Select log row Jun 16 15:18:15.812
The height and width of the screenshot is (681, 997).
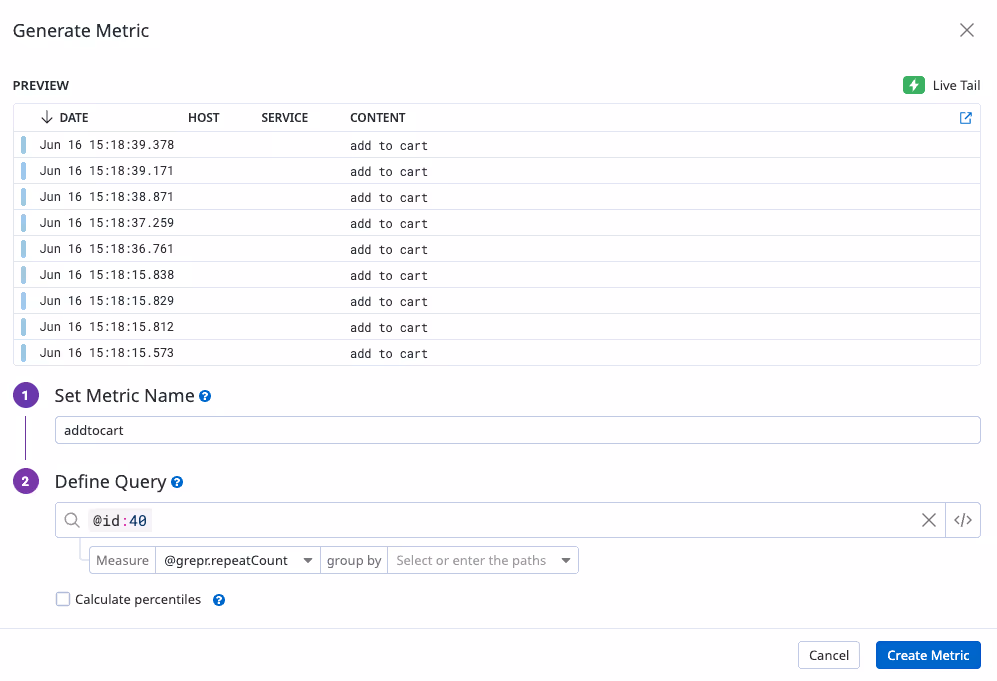pos(497,327)
